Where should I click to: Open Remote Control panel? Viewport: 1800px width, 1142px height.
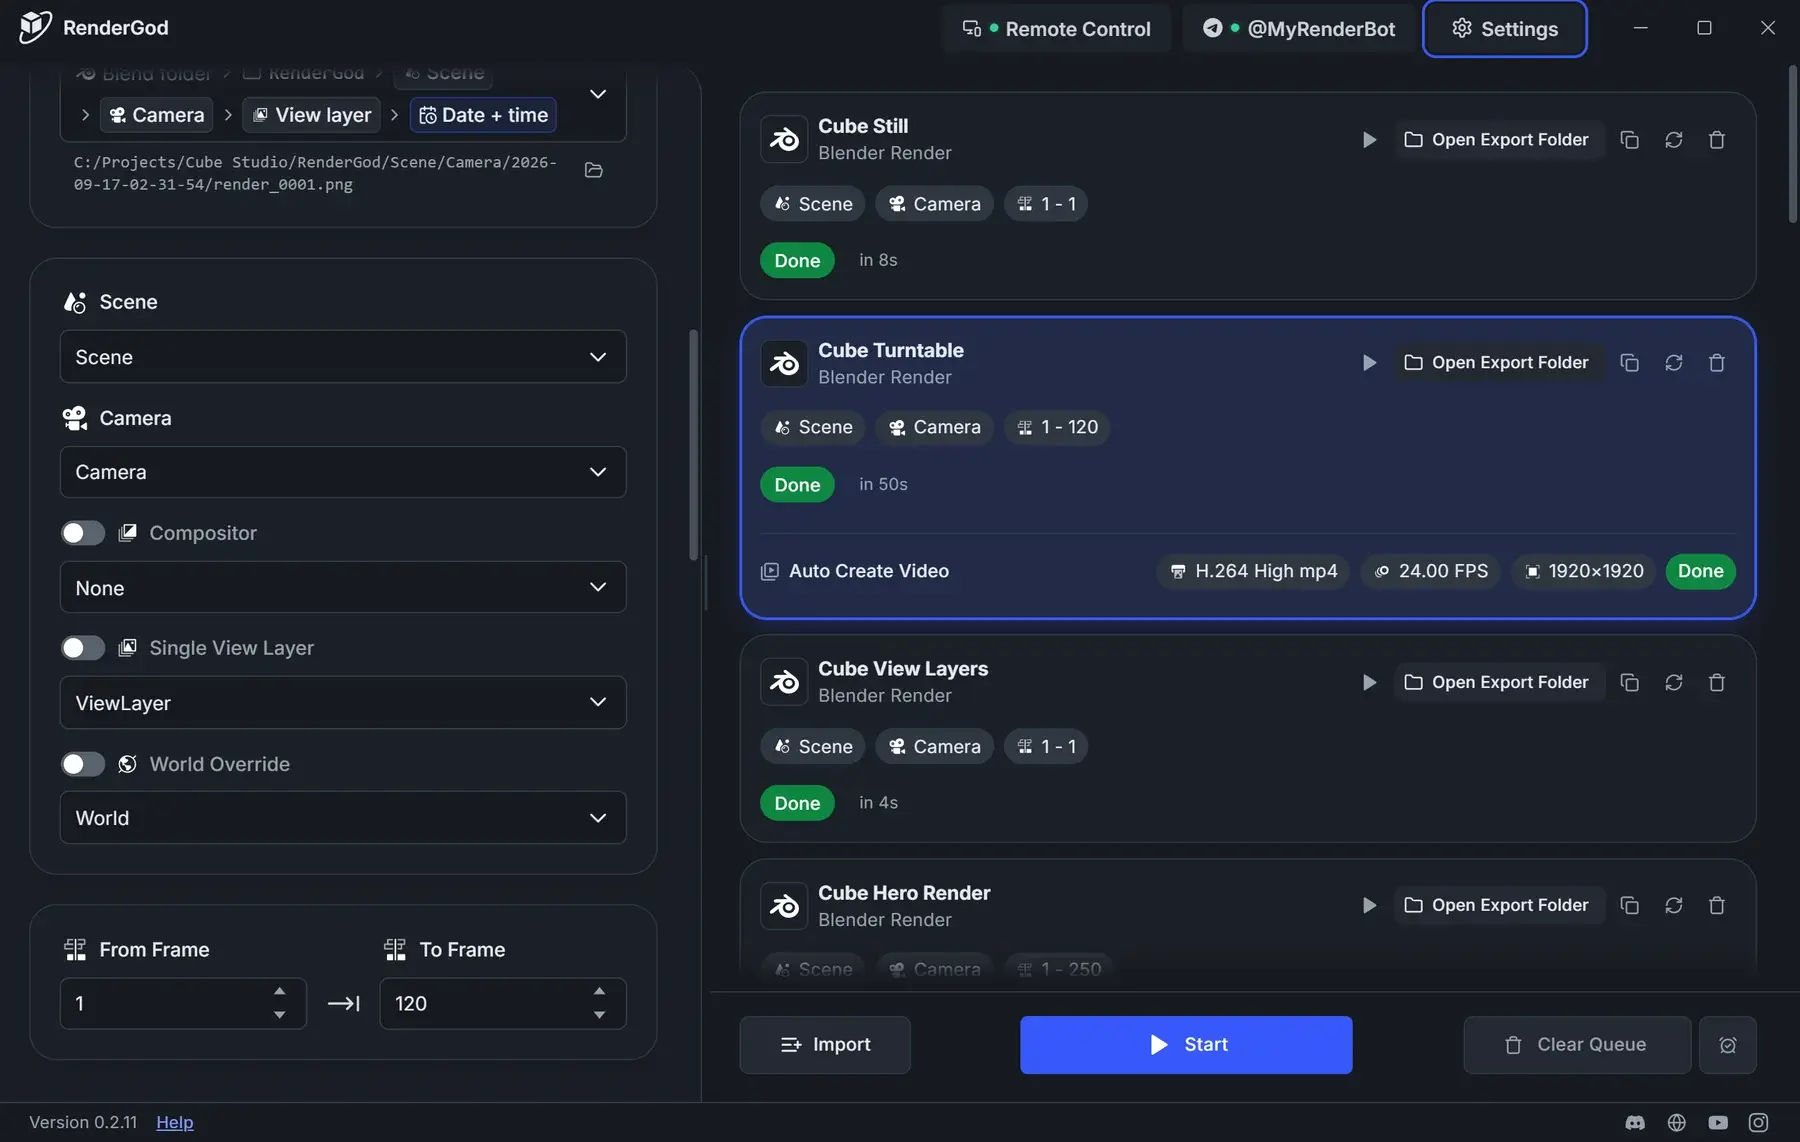1056,29
